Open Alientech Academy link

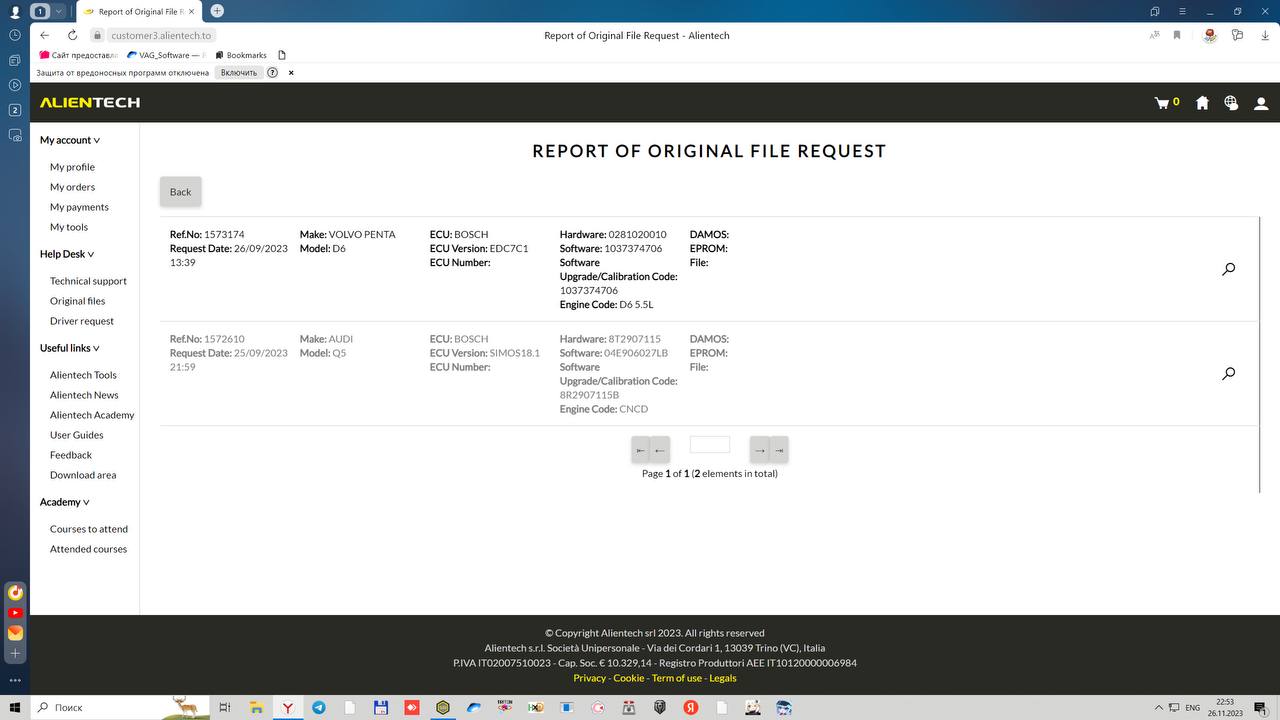click(92, 415)
